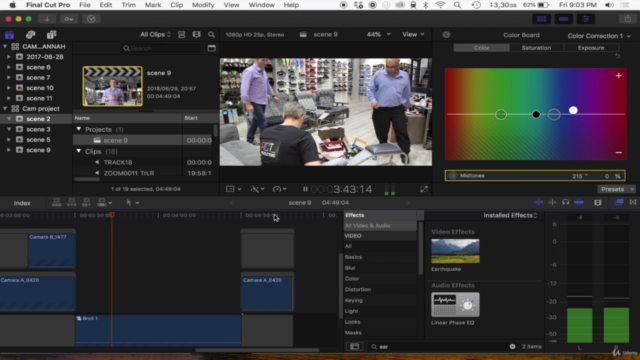640x360 pixels.
Task: Open the Mark menu
Action: pos(153,5)
